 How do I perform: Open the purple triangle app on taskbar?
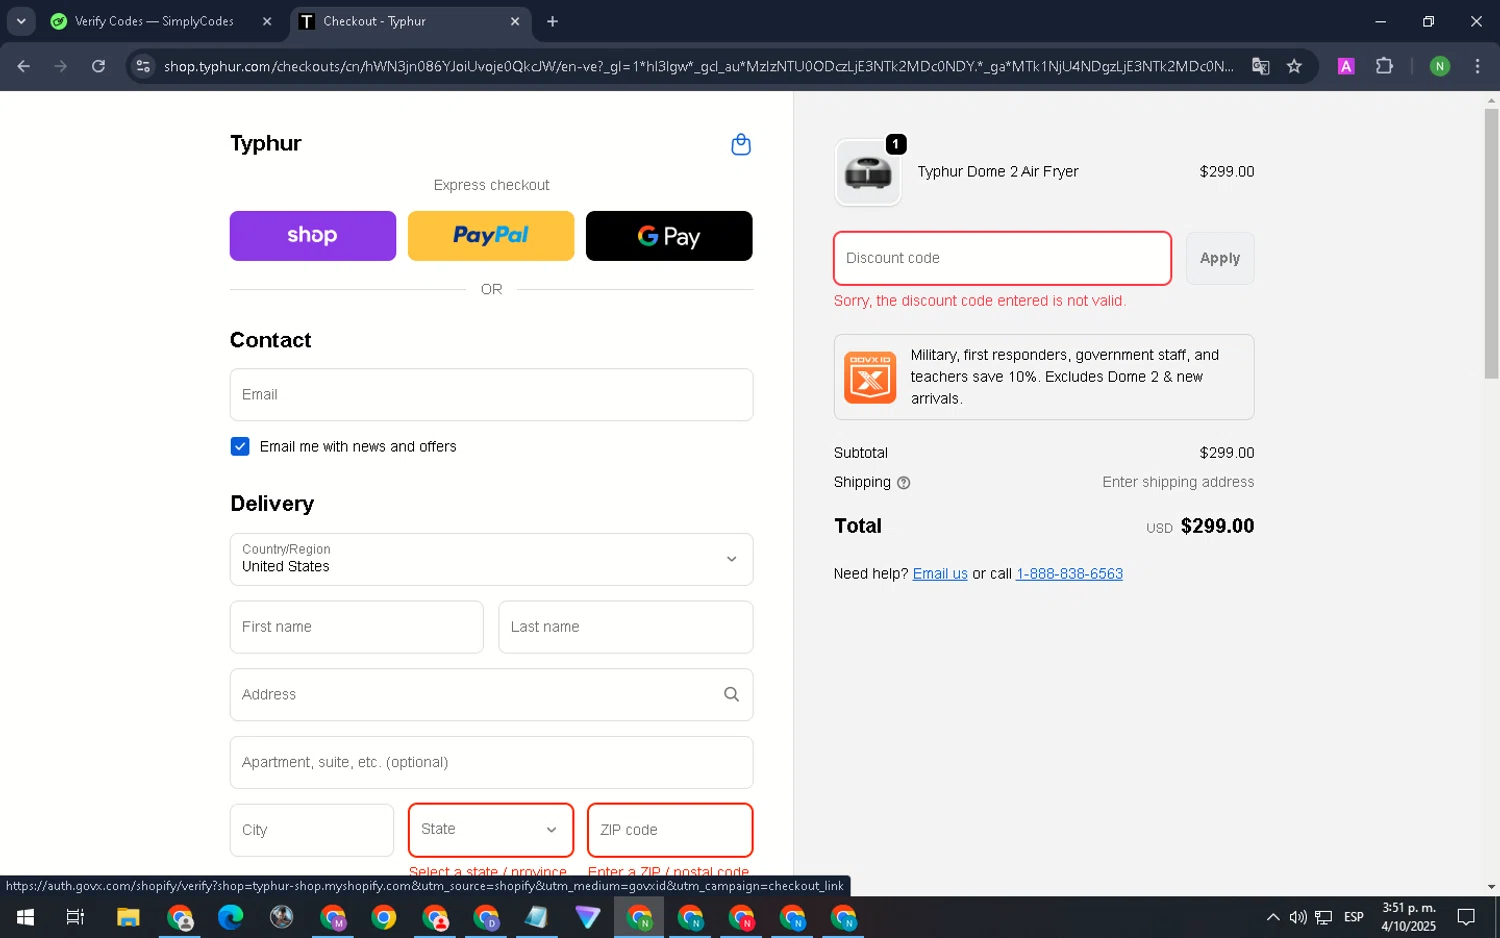pos(587,917)
